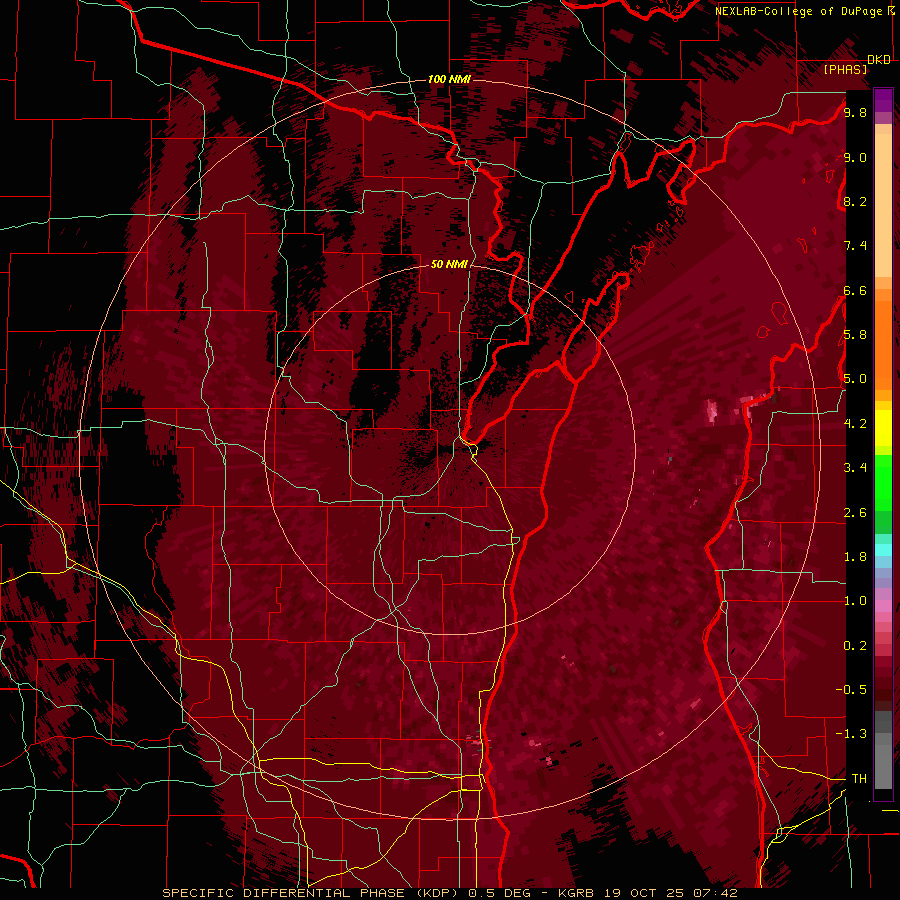Click the 4.2 value on the color scale

pos(855,424)
